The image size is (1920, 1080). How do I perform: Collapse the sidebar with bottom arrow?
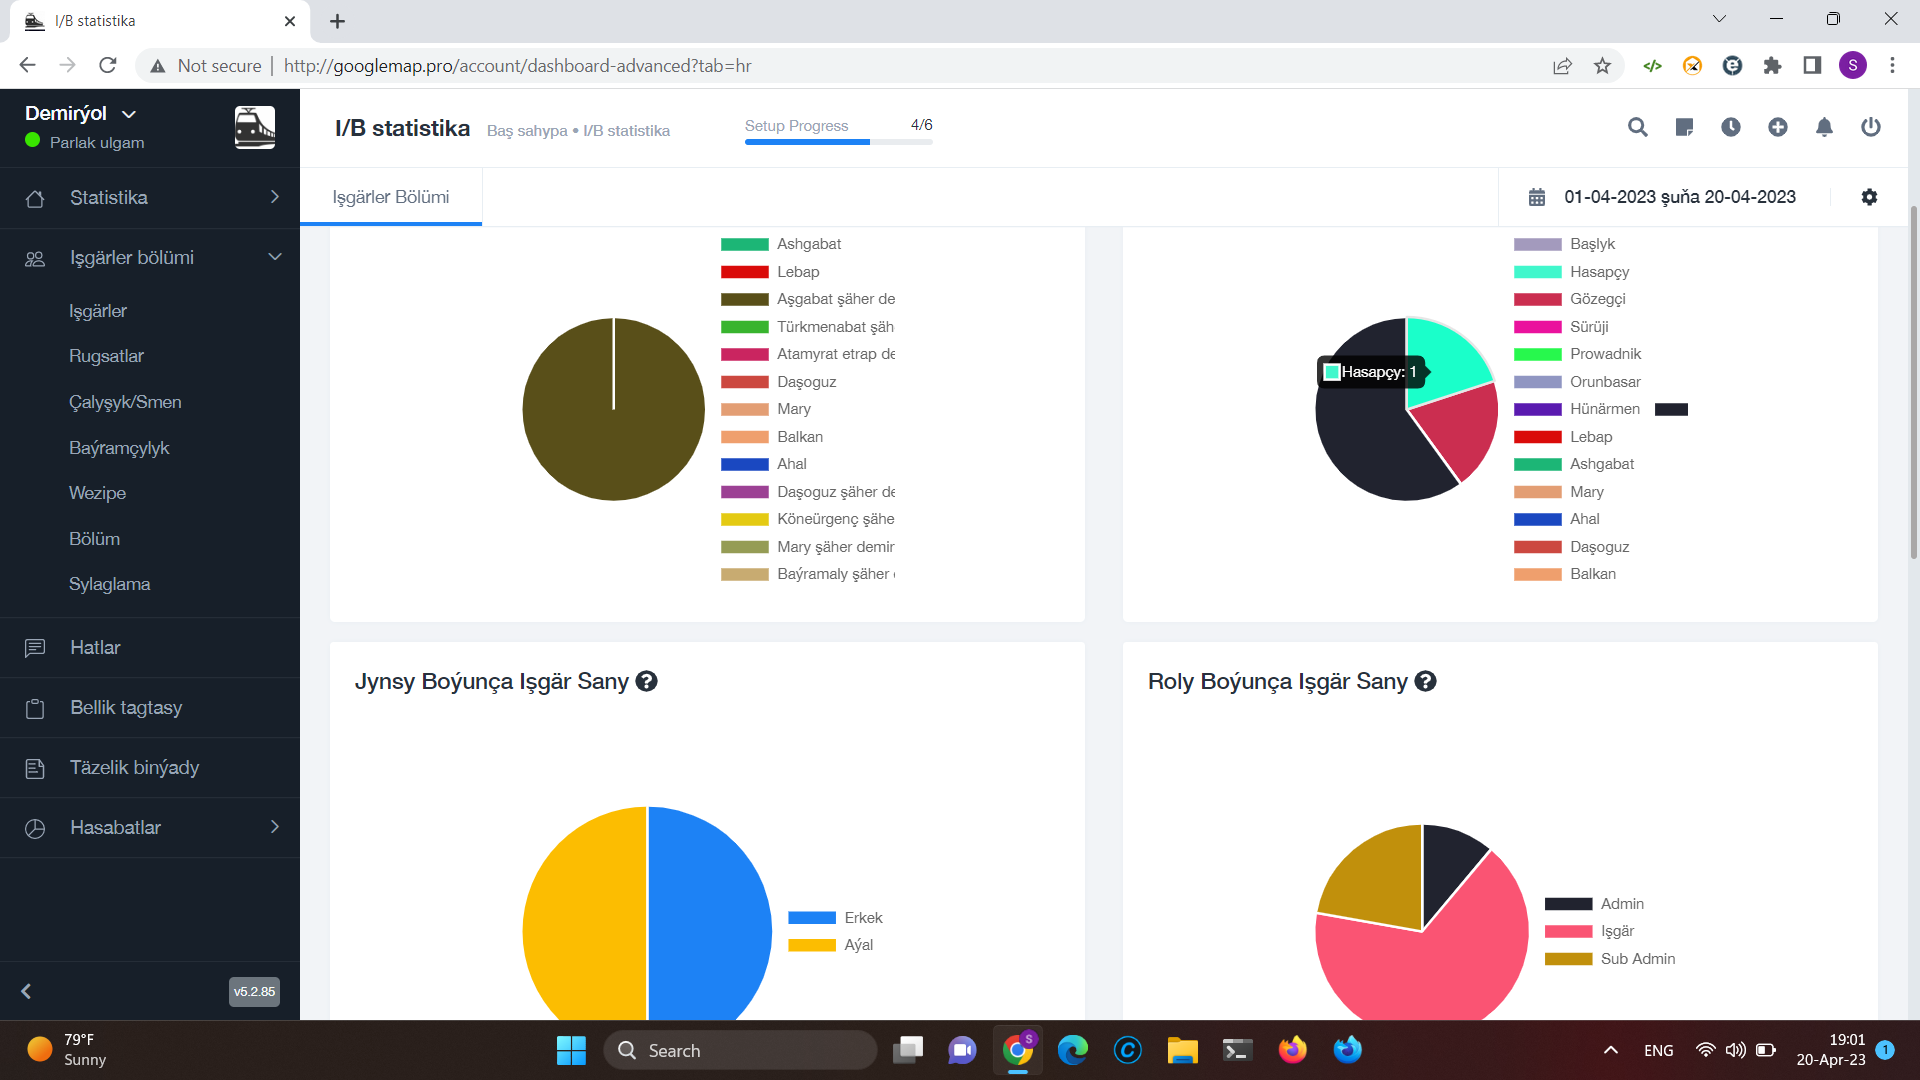pyautogui.click(x=26, y=991)
